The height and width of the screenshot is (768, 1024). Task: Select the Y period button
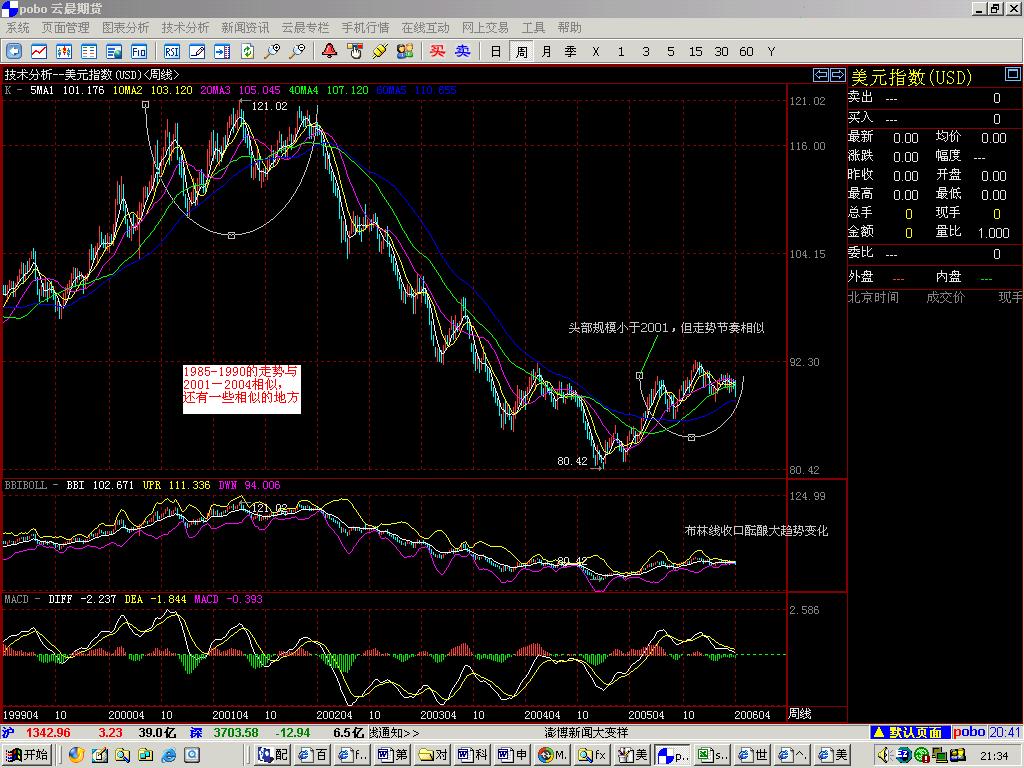(771, 51)
